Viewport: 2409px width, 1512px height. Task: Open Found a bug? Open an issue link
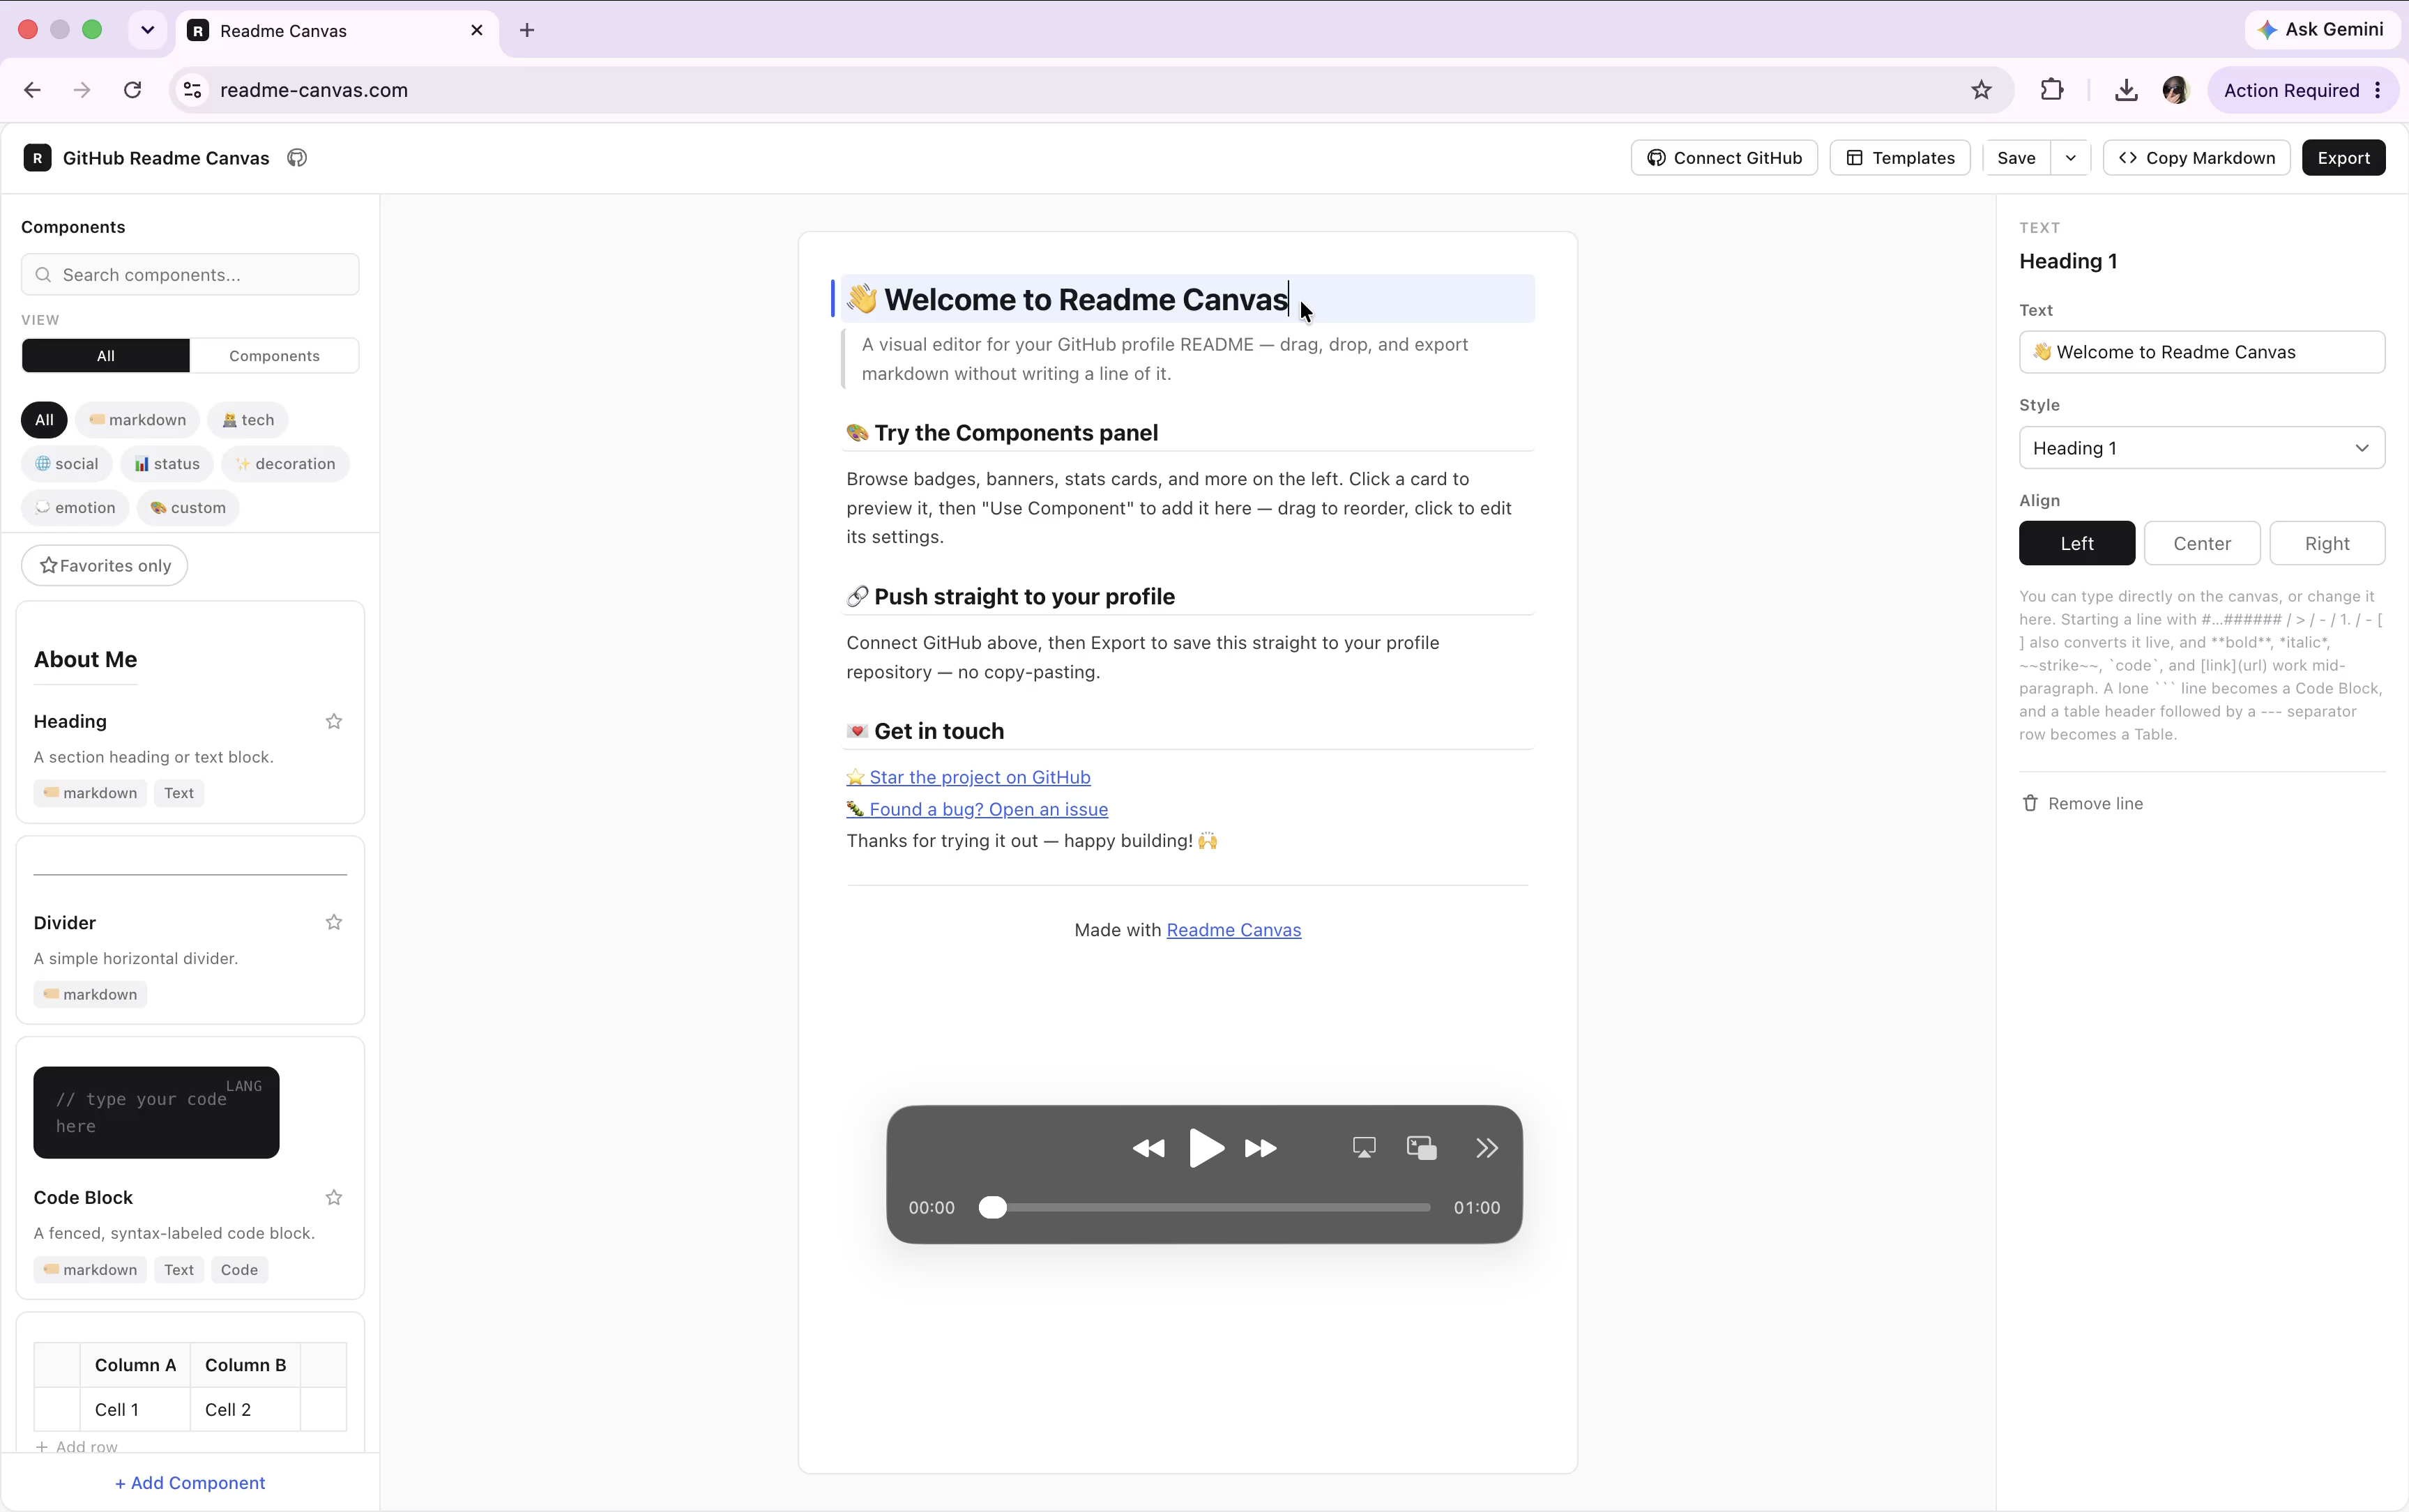(977, 810)
